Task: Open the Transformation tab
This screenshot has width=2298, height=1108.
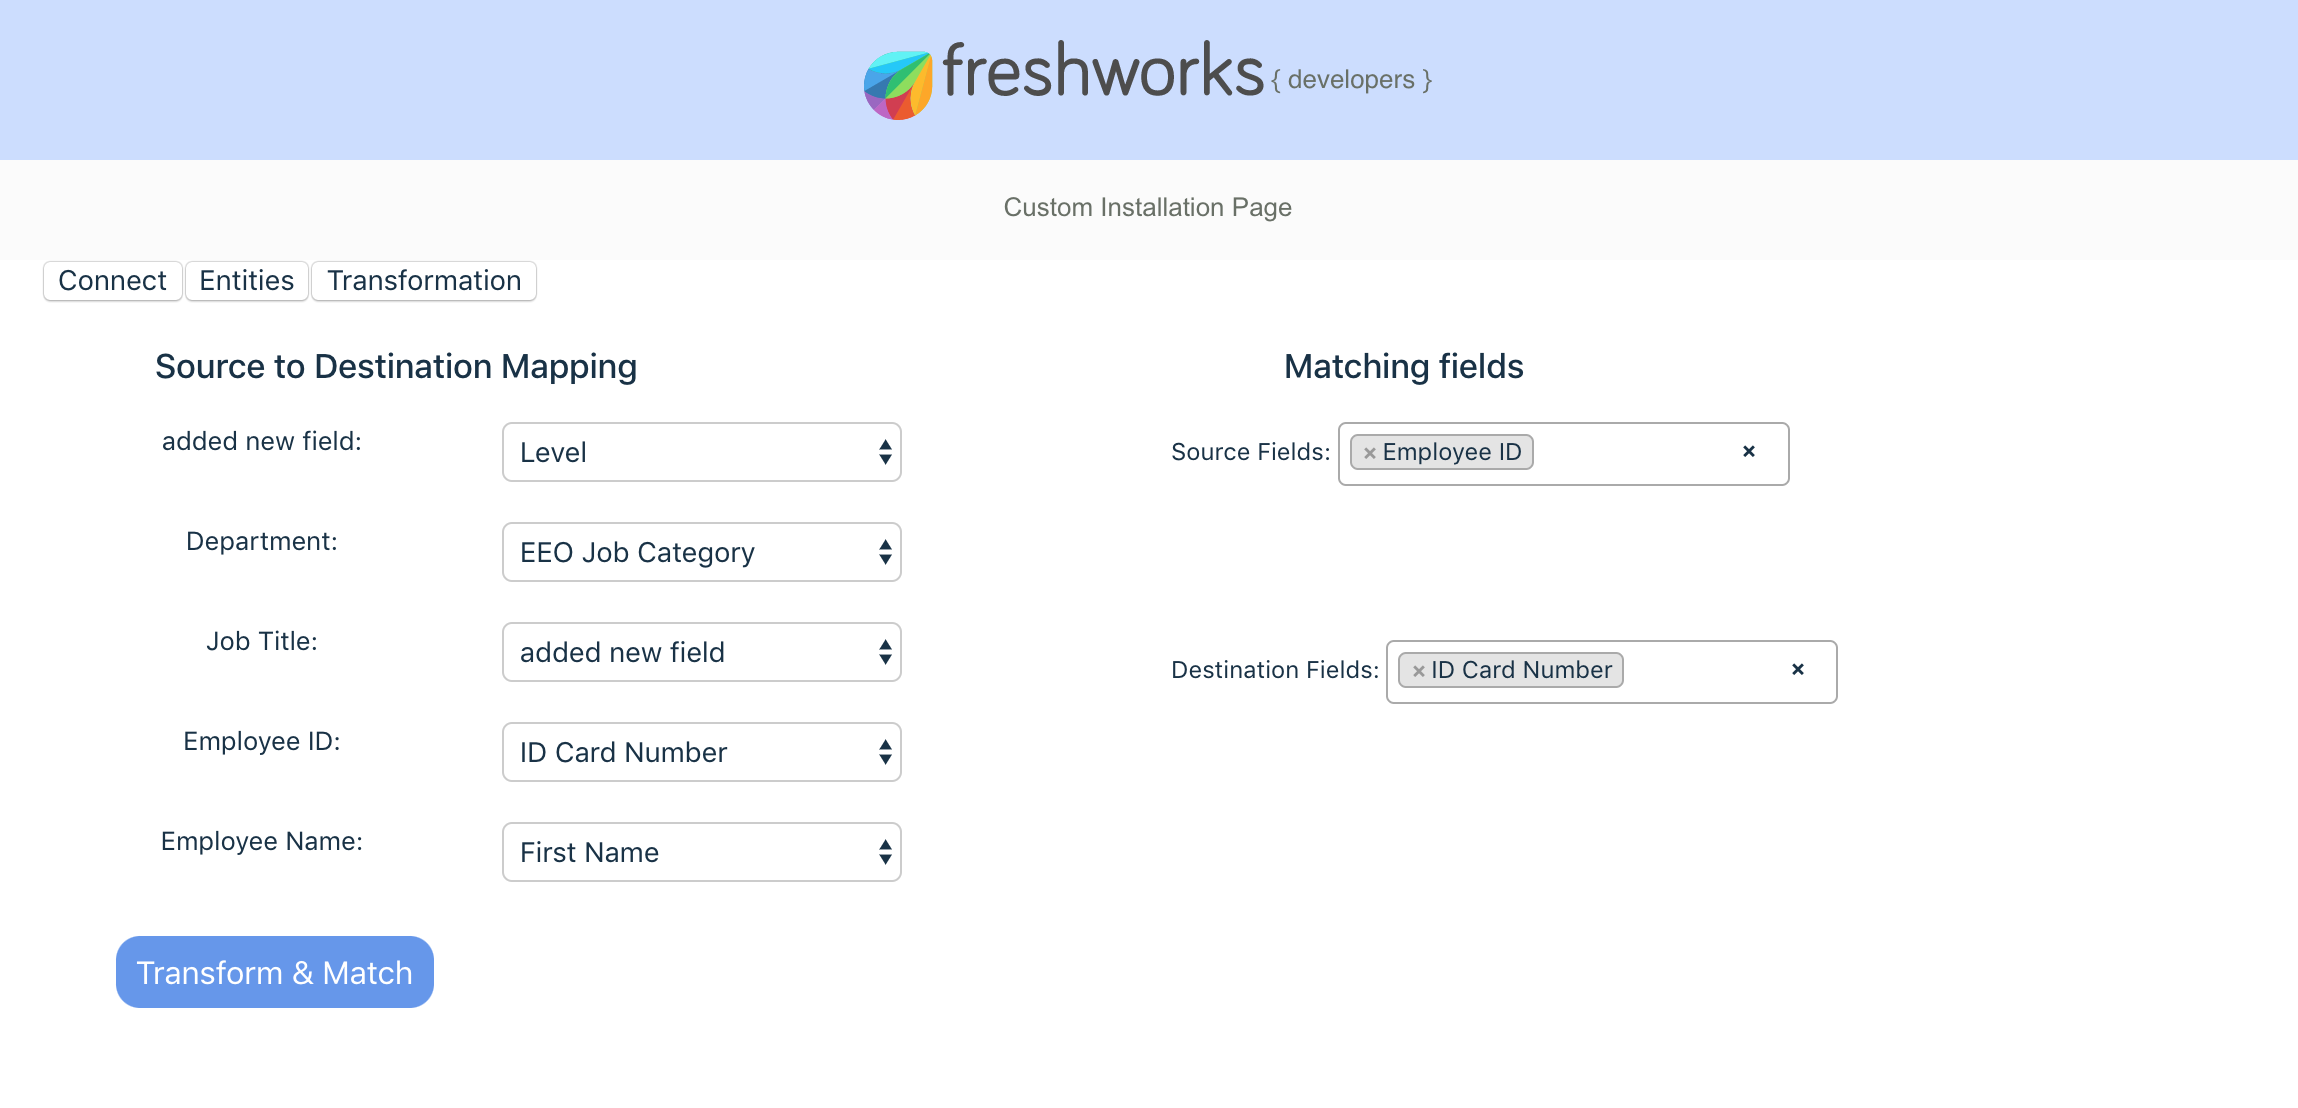Action: coord(424,281)
